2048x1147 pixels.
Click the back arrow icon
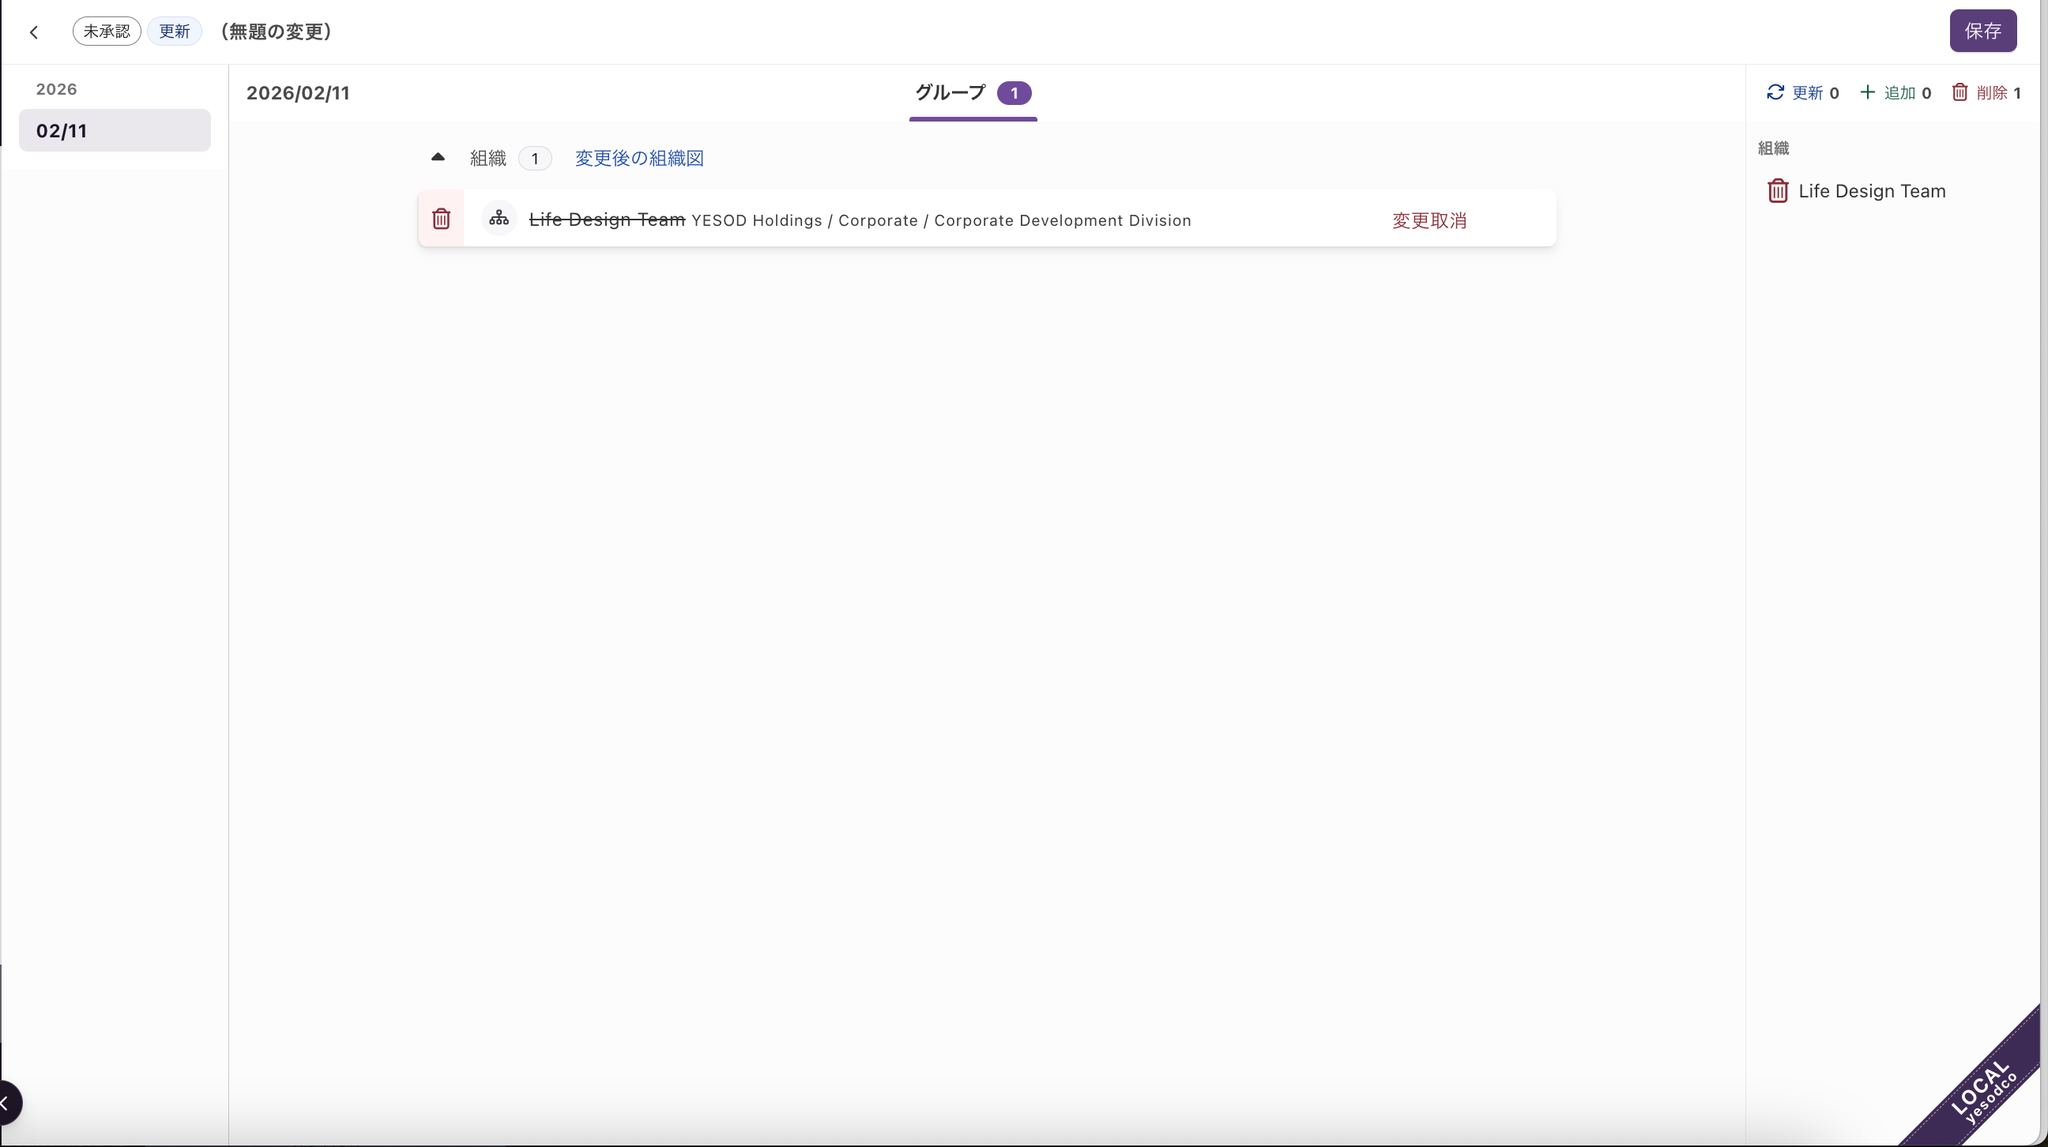[x=34, y=32]
